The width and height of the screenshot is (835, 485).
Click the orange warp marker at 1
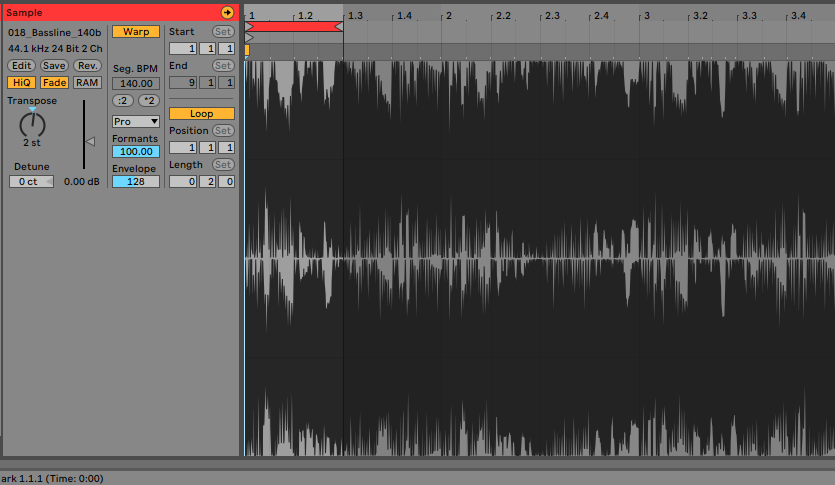(247, 50)
